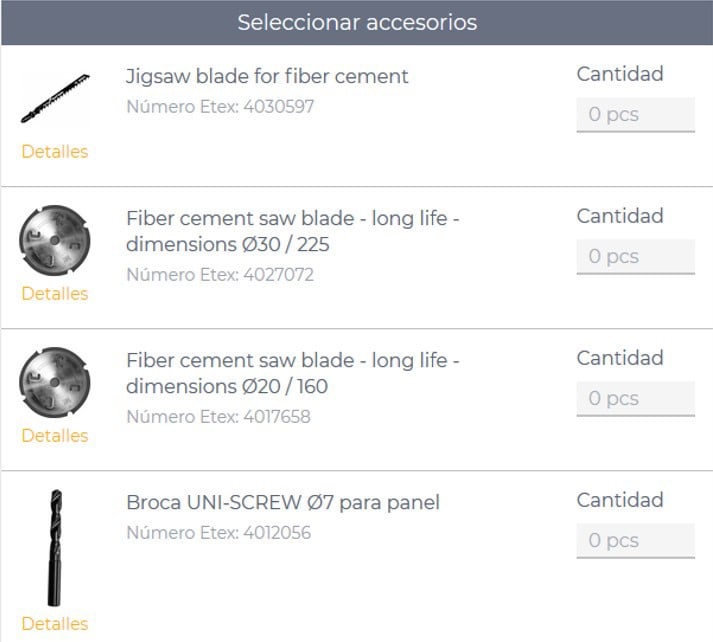Click Etex number 4030597 text
713x642 pixels.
[x=220, y=106]
